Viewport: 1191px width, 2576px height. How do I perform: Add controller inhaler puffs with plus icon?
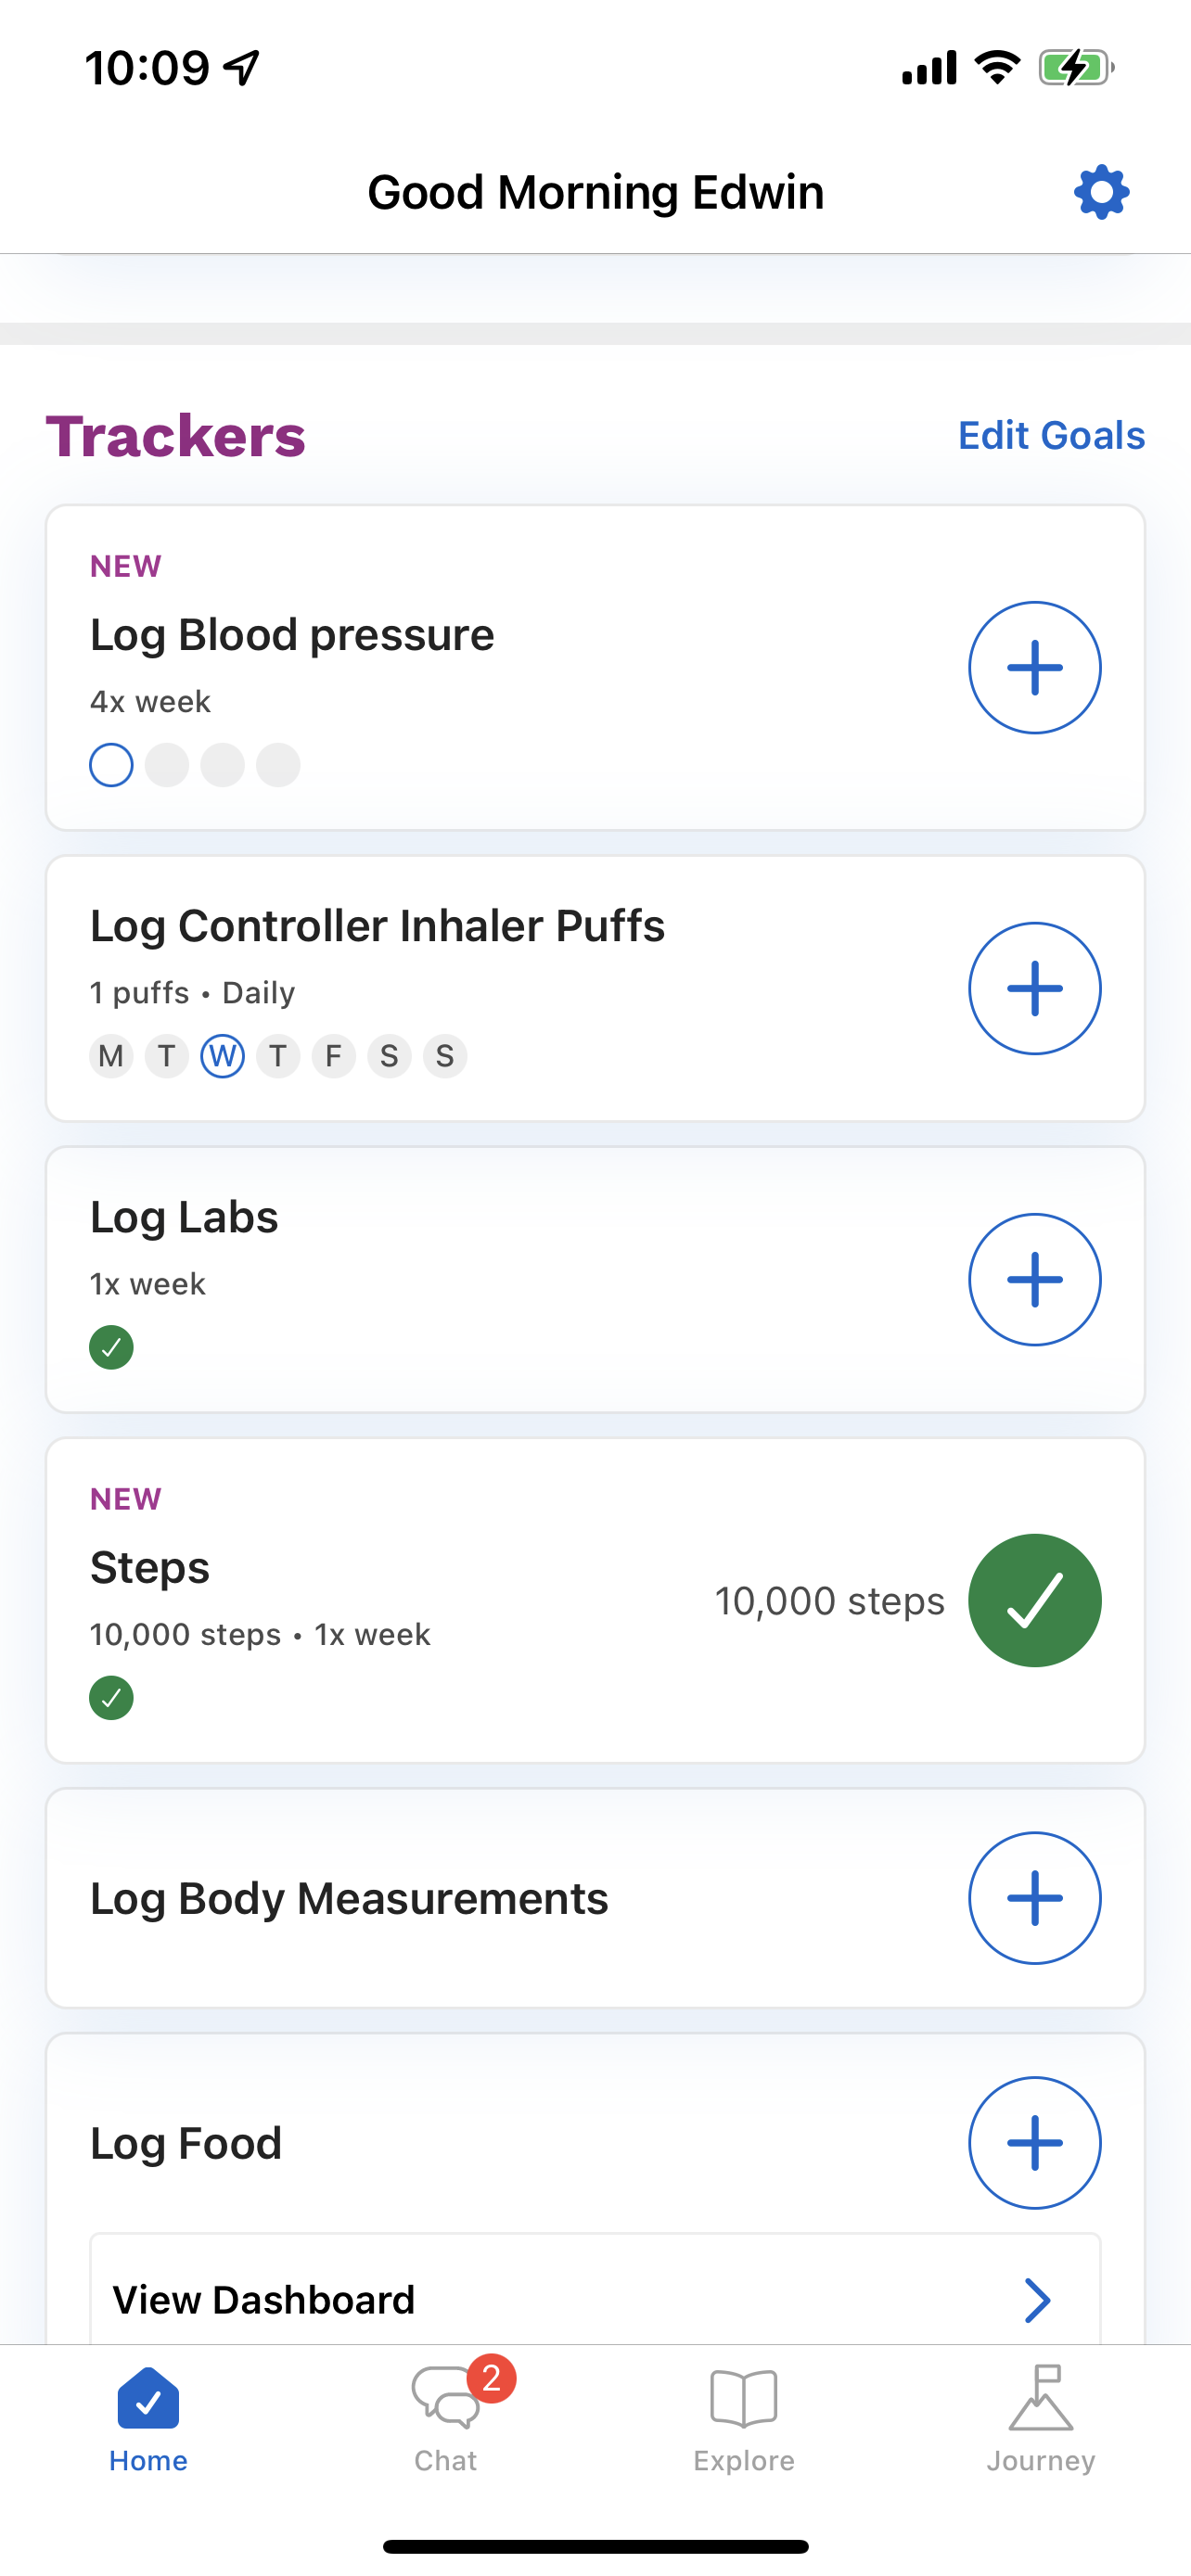click(x=1034, y=988)
